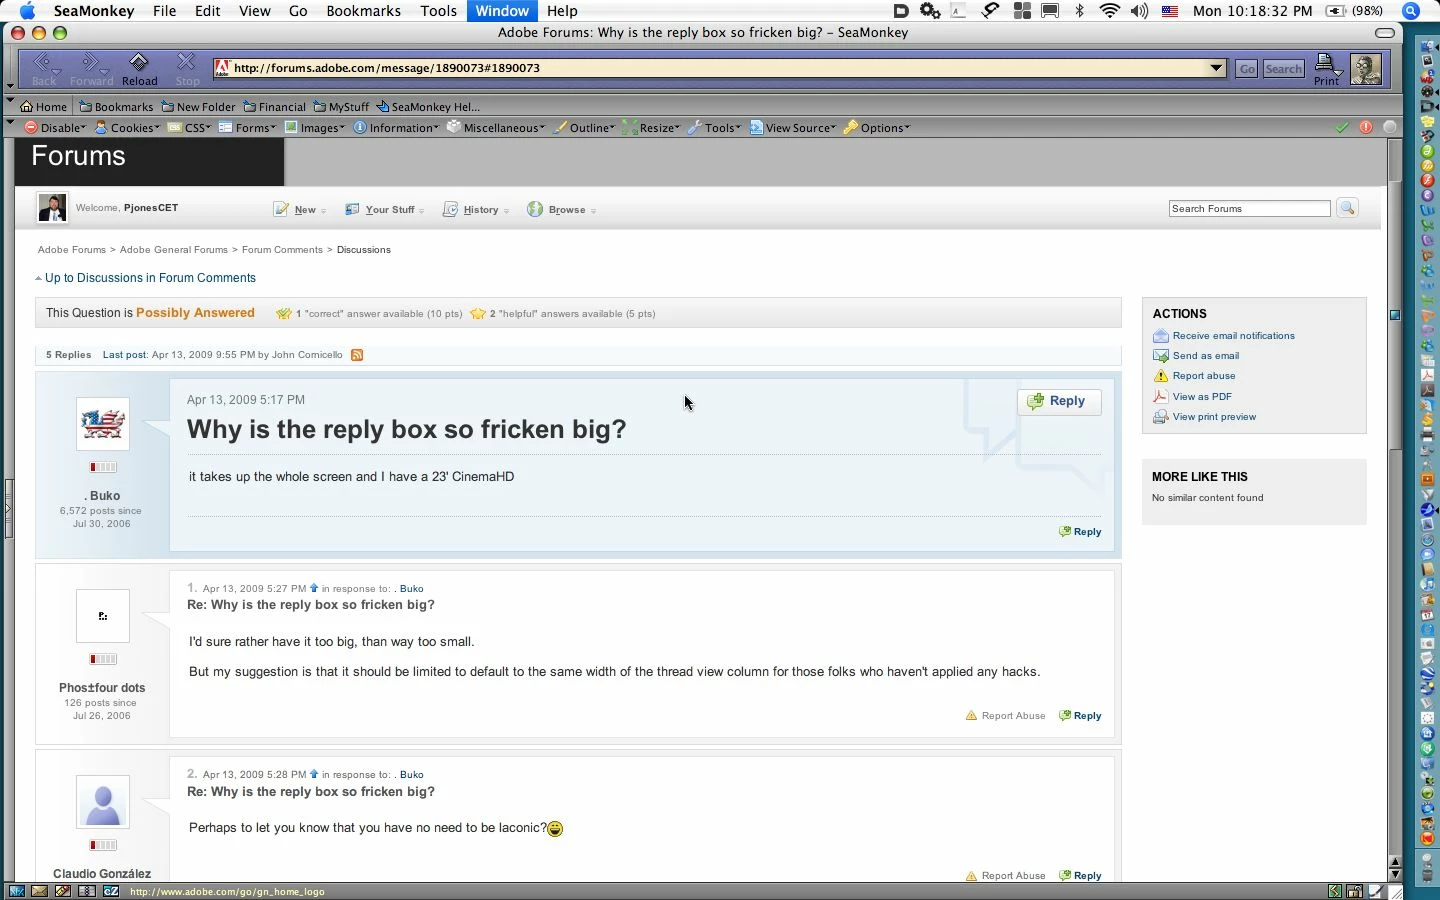The height and width of the screenshot is (900, 1440).
Task: Open the Forms dropdown menu
Action: pos(248,128)
